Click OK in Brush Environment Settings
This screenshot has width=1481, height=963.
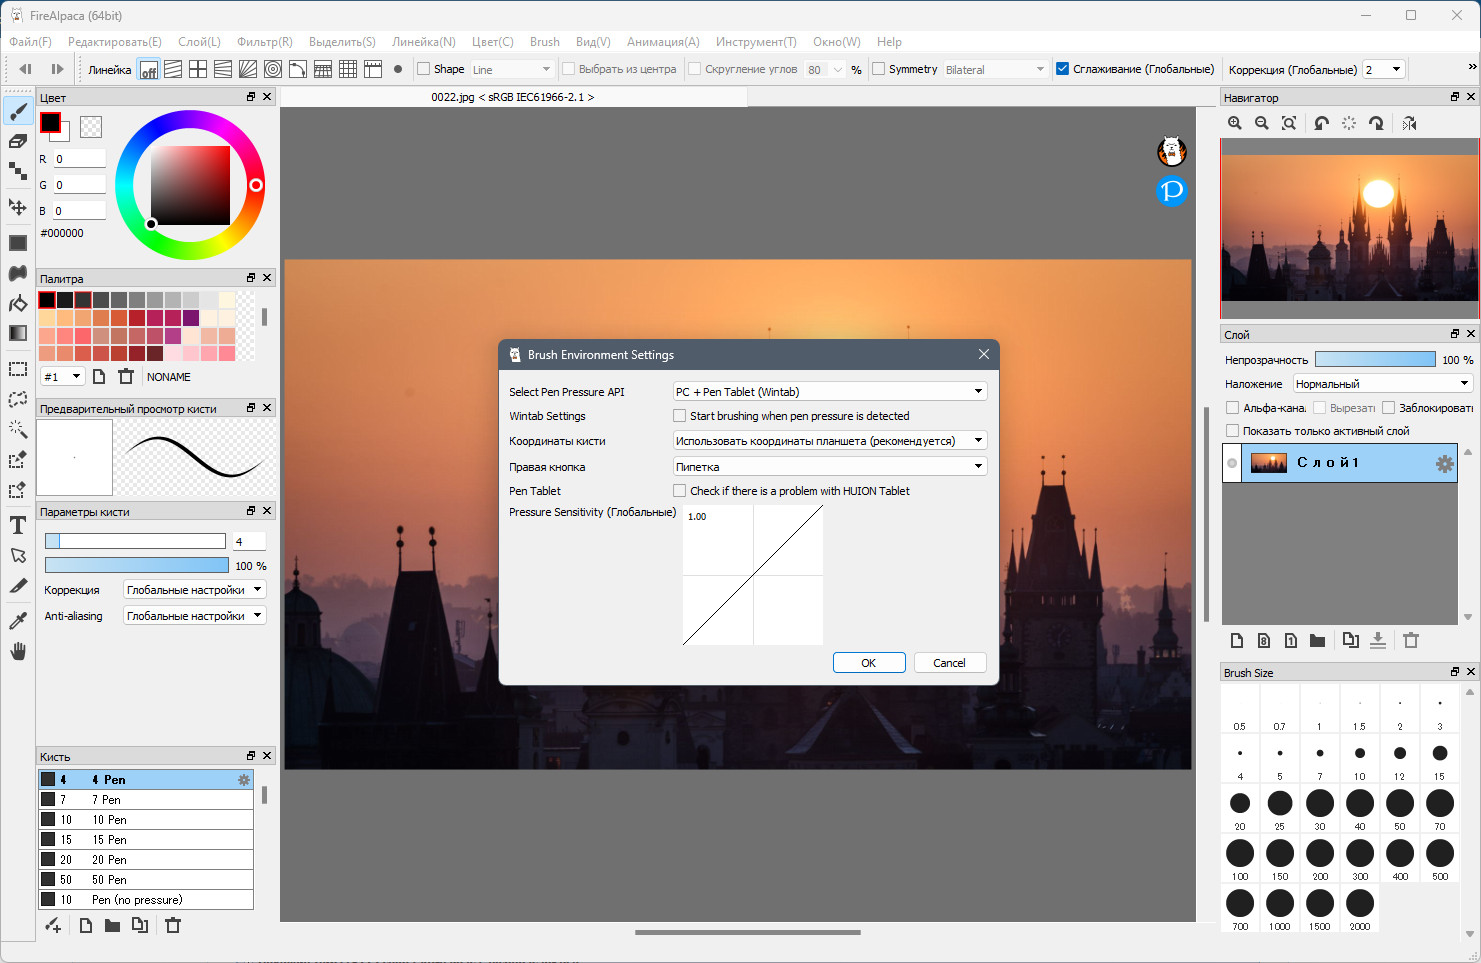point(869,663)
